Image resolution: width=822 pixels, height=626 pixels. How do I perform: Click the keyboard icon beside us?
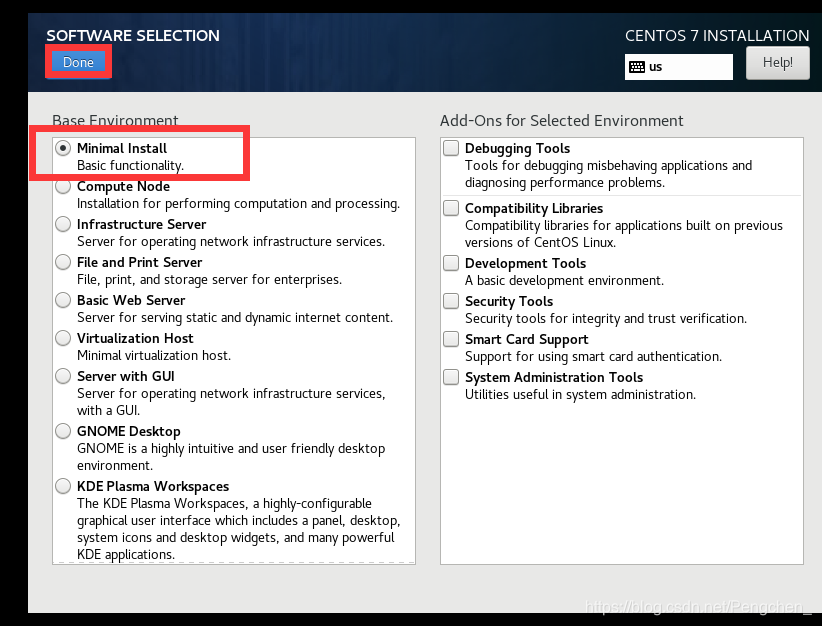tap(636, 67)
